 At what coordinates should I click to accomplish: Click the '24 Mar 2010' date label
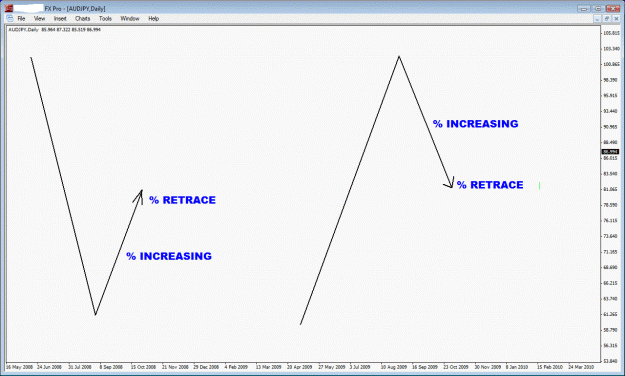coord(581,367)
